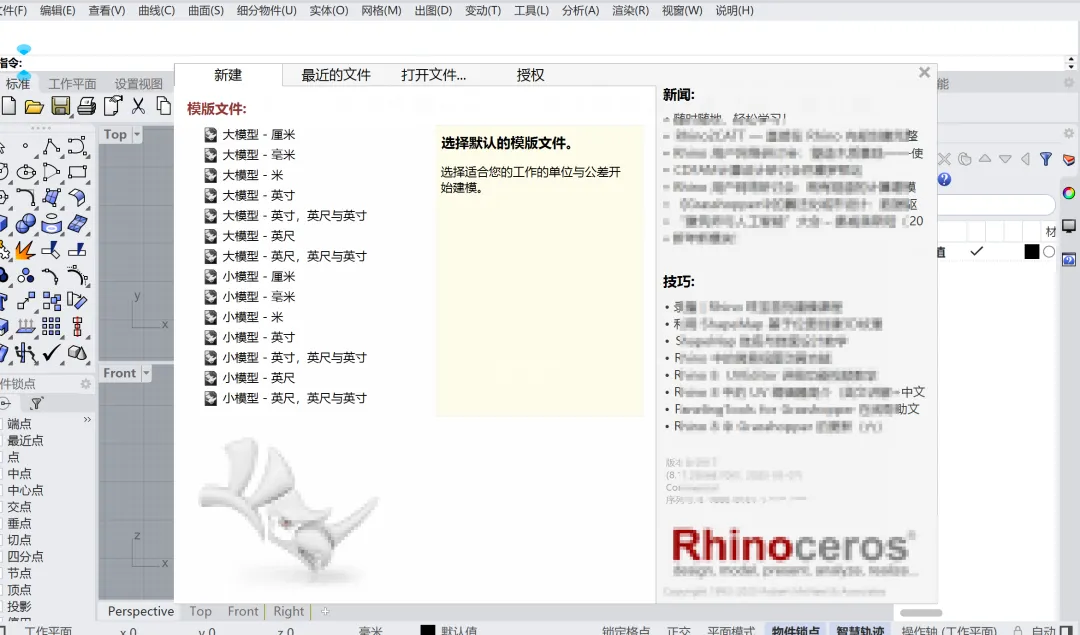Screen dimensions: 1080x635
Task: Toggle the 中心点 object snap
Action: [24, 490]
